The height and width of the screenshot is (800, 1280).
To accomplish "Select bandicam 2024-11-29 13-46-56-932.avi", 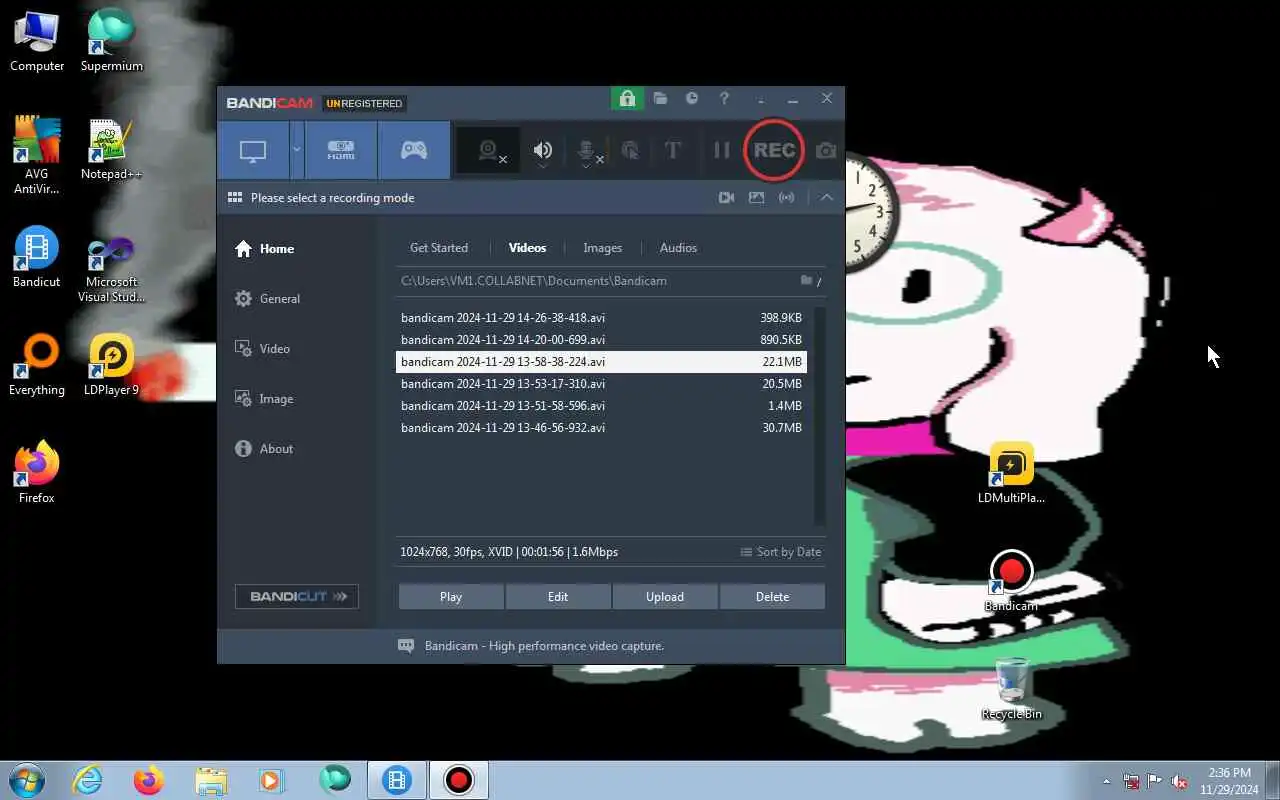I will coord(601,428).
